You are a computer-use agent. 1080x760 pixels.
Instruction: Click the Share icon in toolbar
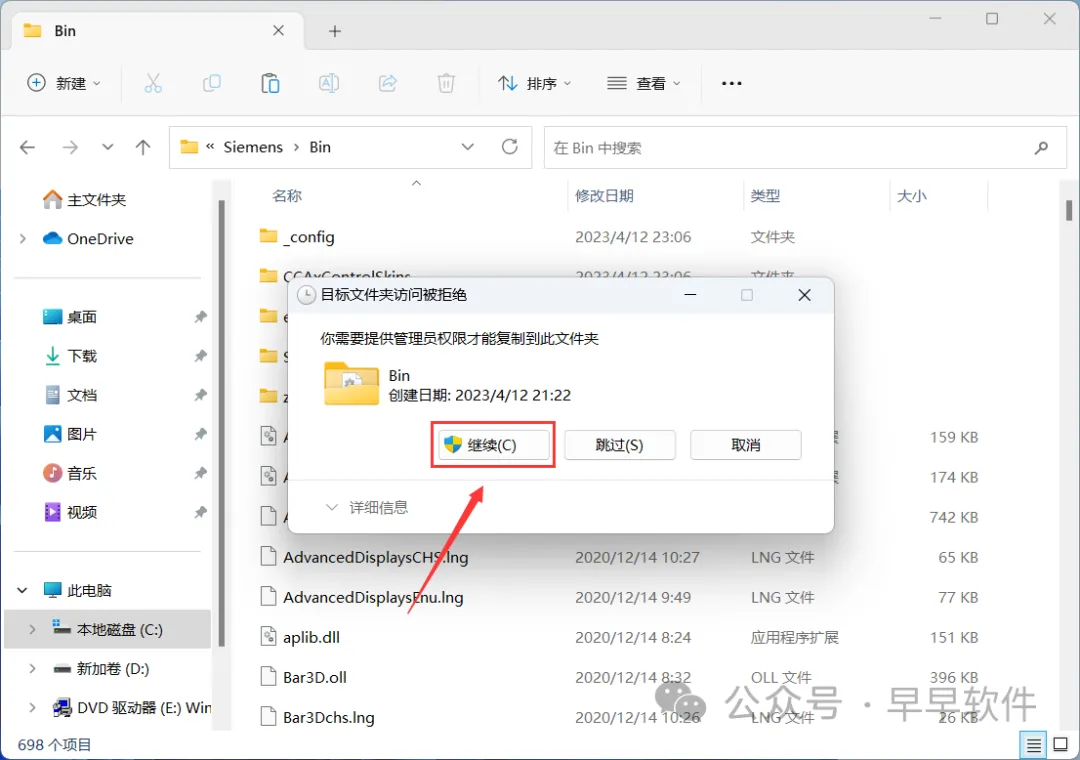tap(388, 83)
